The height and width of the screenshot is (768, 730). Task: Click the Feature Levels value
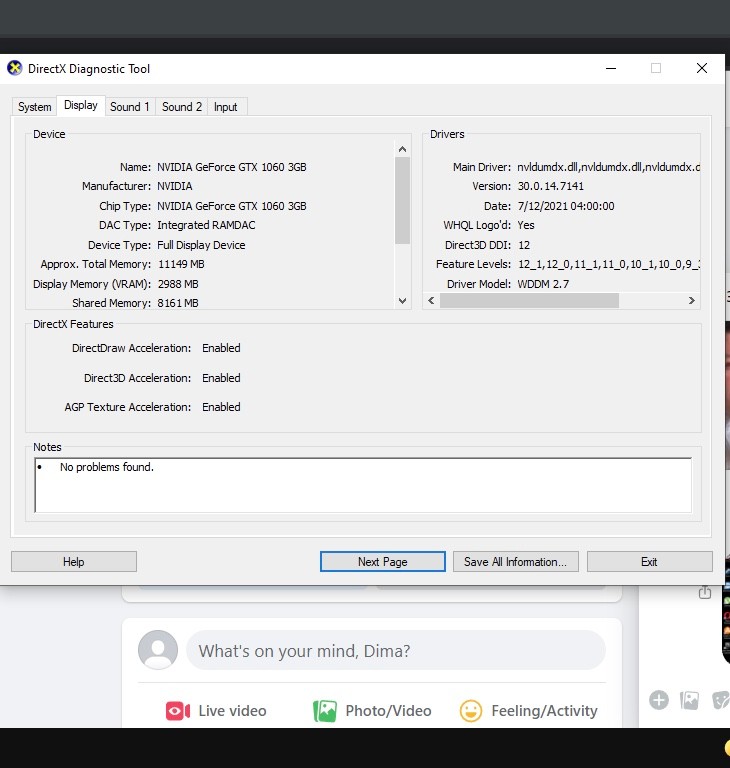608,264
